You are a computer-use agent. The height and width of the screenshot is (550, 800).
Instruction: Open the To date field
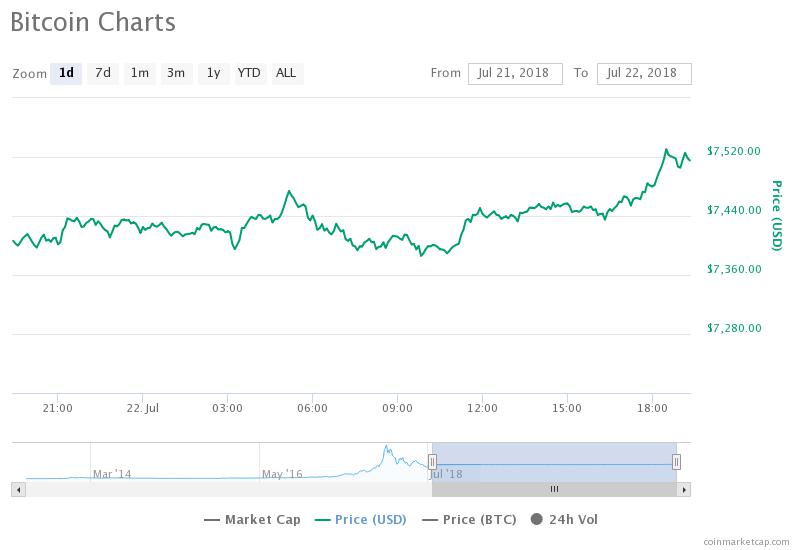(643, 73)
